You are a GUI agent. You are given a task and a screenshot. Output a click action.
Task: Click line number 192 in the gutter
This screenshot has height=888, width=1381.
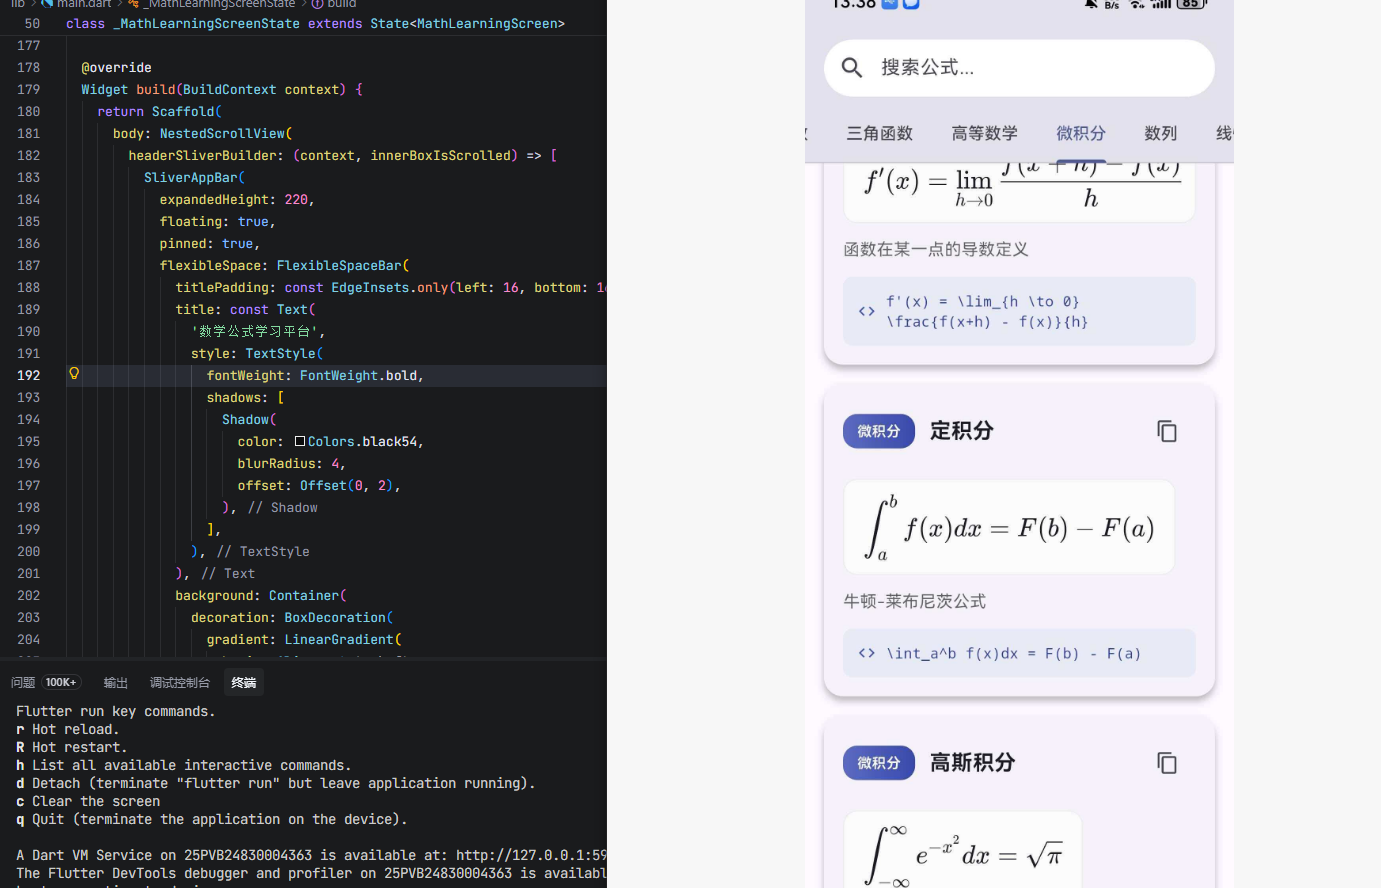(29, 376)
